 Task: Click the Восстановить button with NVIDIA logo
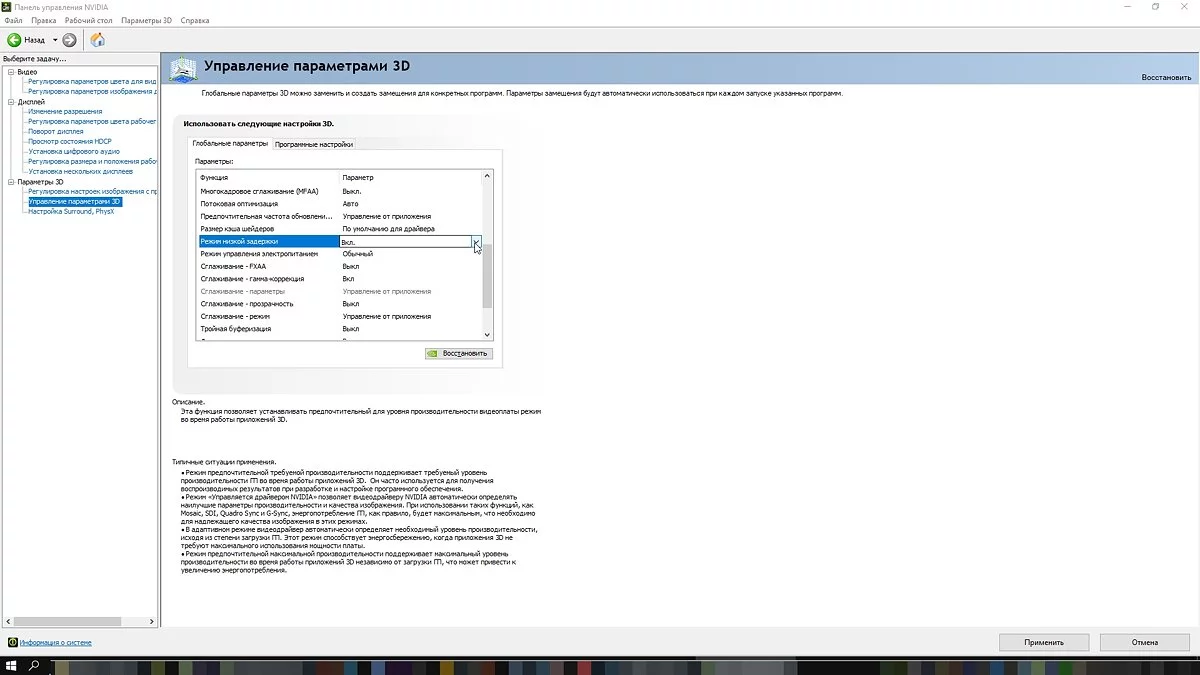[458, 353]
